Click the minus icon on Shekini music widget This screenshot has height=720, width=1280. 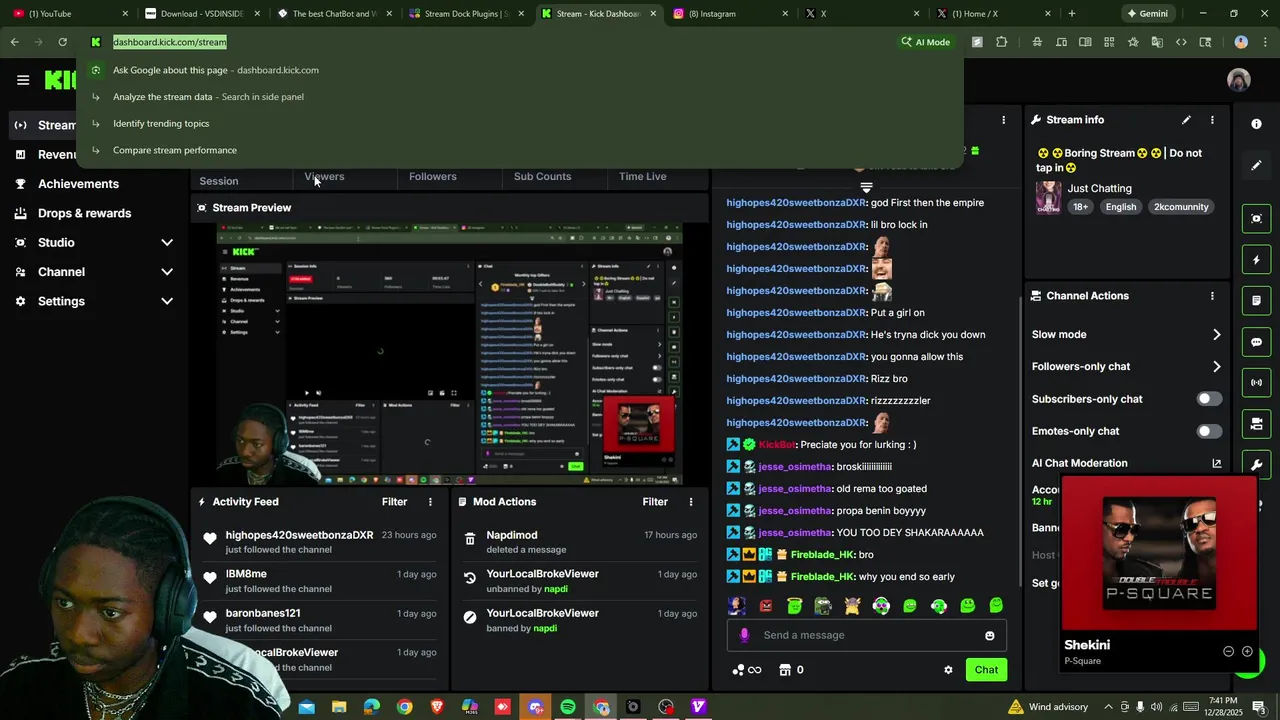[x=1228, y=651]
